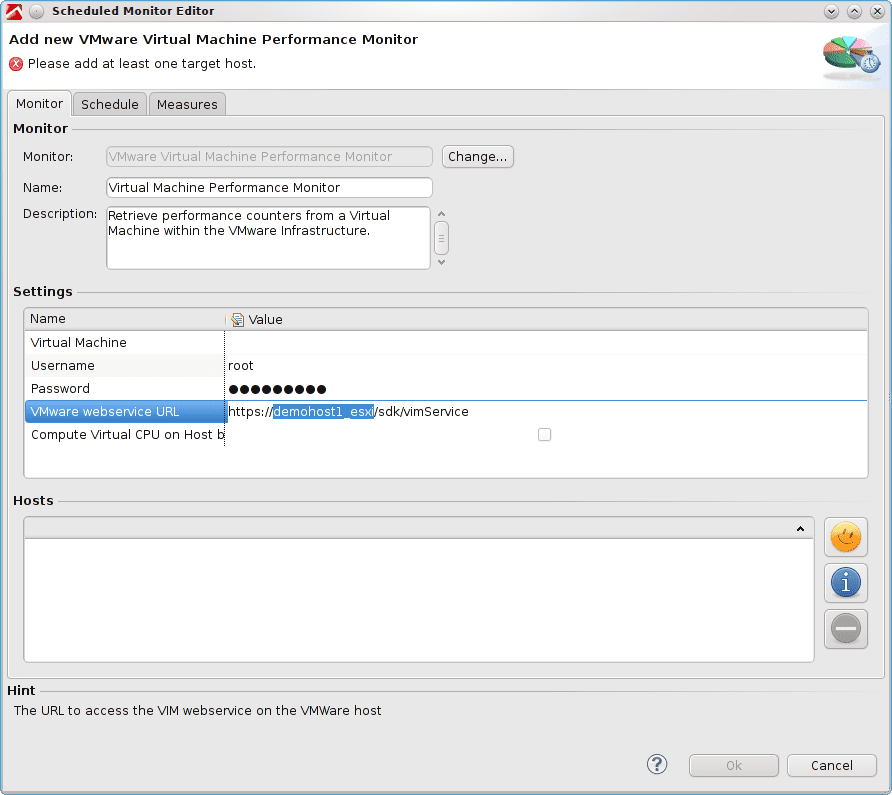Viewport: 892px width, 795px height.
Task: Click the 'root' username value
Action: pyautogui.click(x=241, y=365)
